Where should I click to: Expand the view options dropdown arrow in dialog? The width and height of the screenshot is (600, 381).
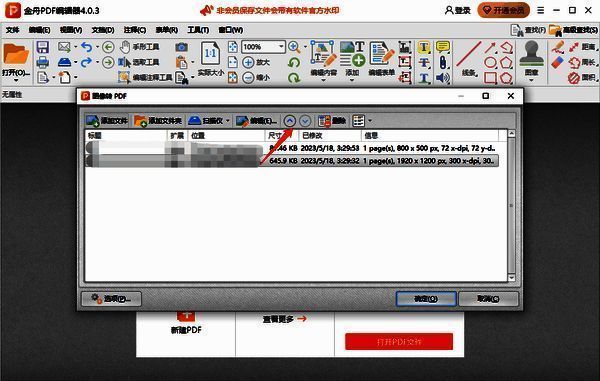pyautogui.click(x=370, y=121)
